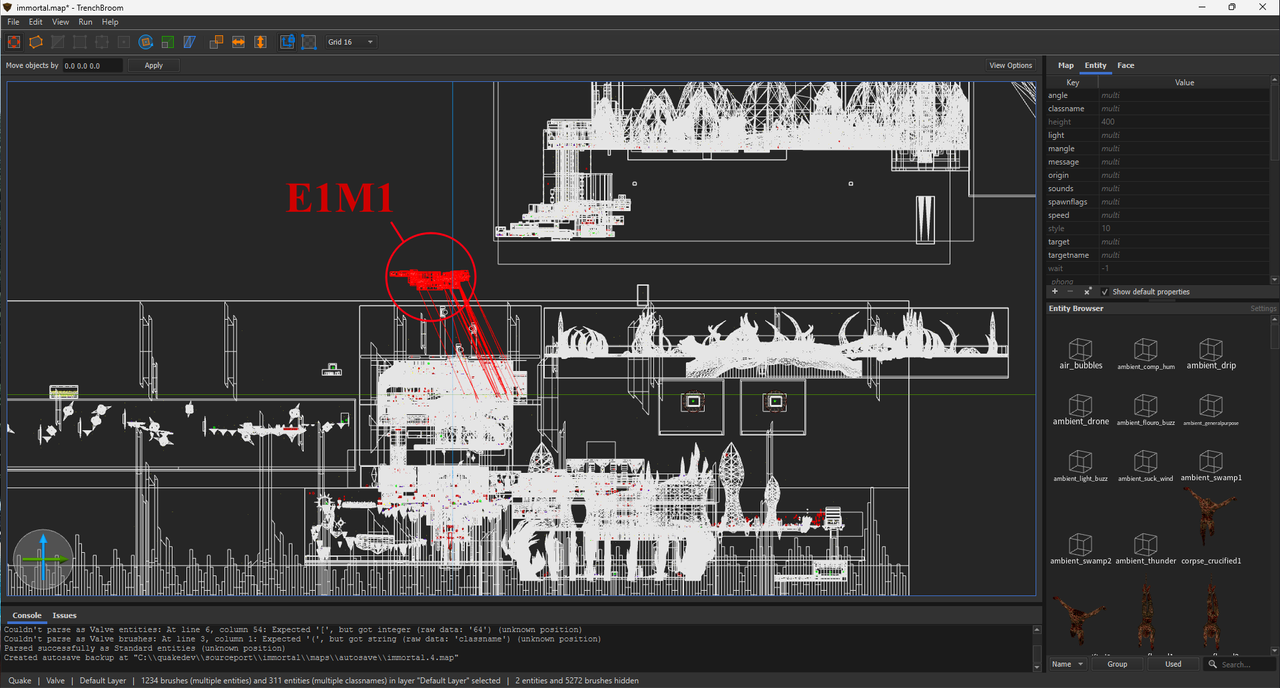
Task: Toggle the Group button in Entity Browser
Action: [x=1117, y=664]
